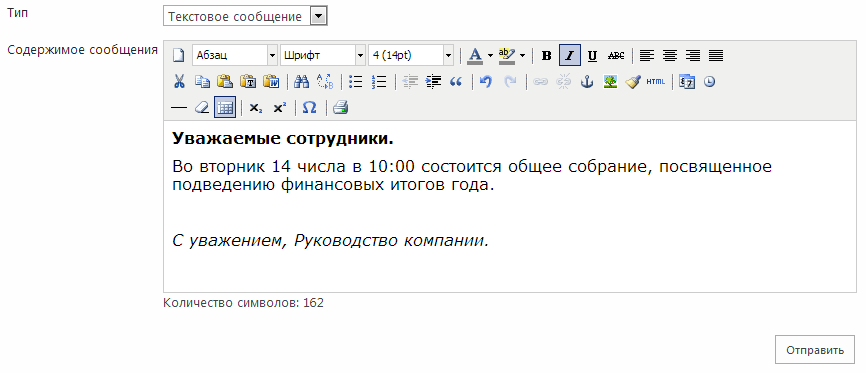Viewport: 866px width, 373px height.
Task: Insert time with clock icon
Action: (x=710, y=82)
